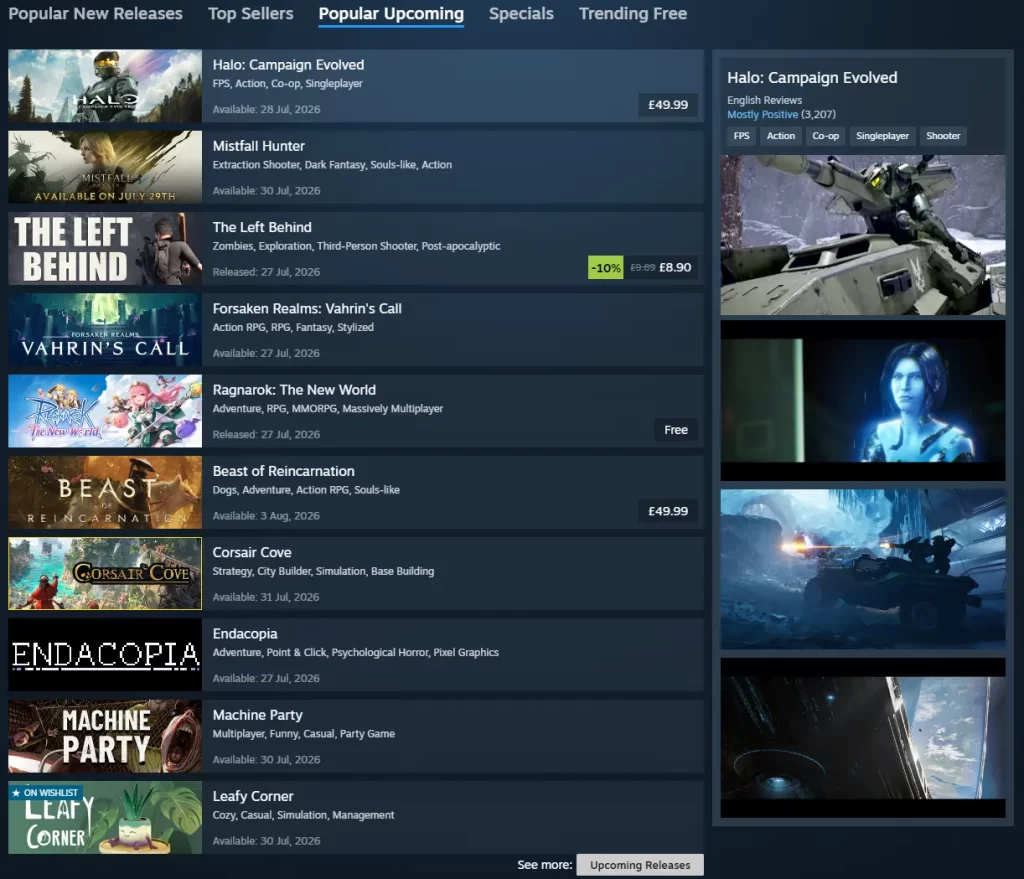Click 'Multiplayer, Funny, Casual' tags of Machine Party
Screen dimensions: 1024x879
tap(303, 734)
